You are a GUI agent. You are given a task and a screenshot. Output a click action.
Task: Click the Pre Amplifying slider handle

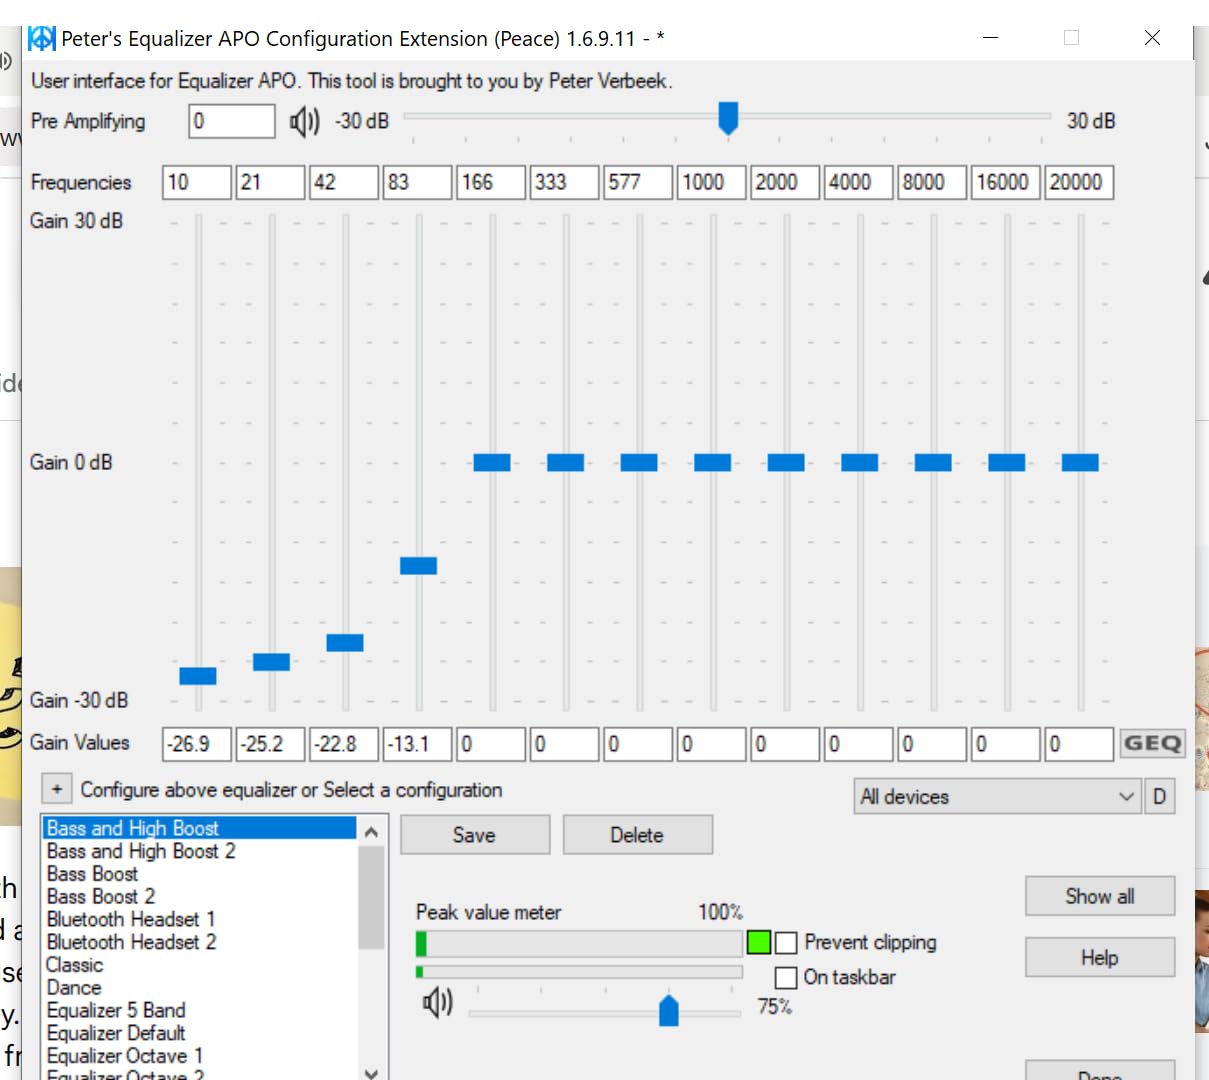coord(728,118)
